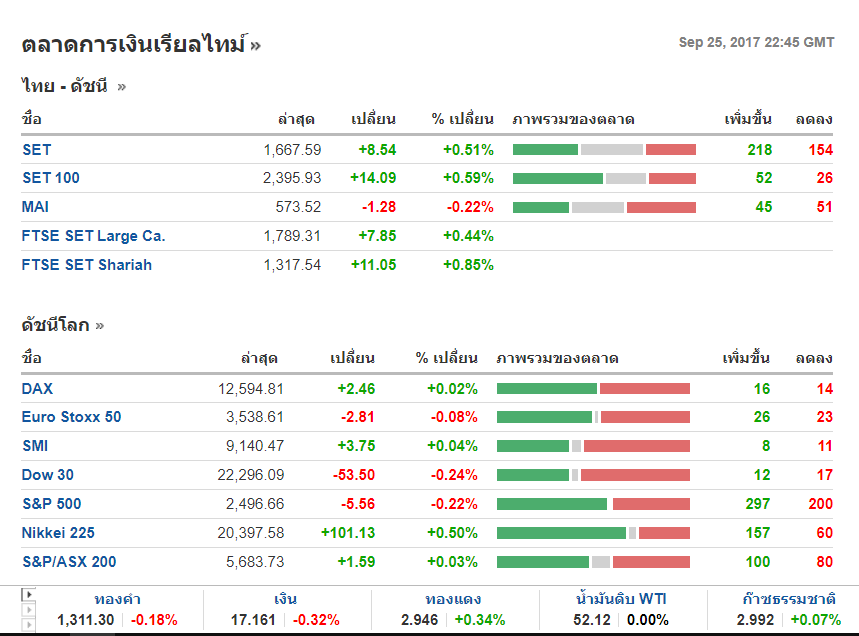Open ก๊าซธรรมชาติ commodity in ticker
Image resolution: width=859 pixels, height=636 pixels.
[788, 600]
